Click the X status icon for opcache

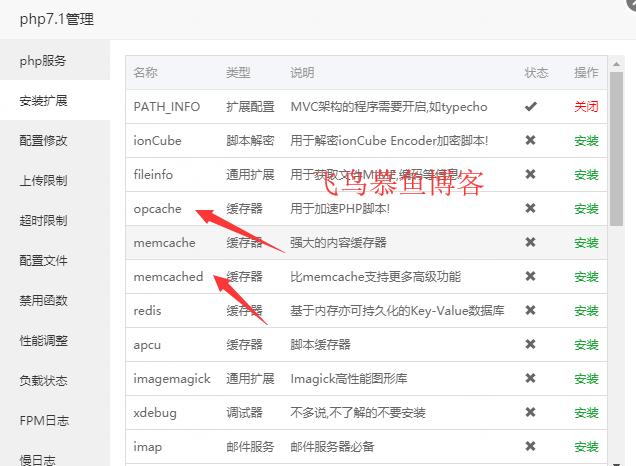pos(530,208)
